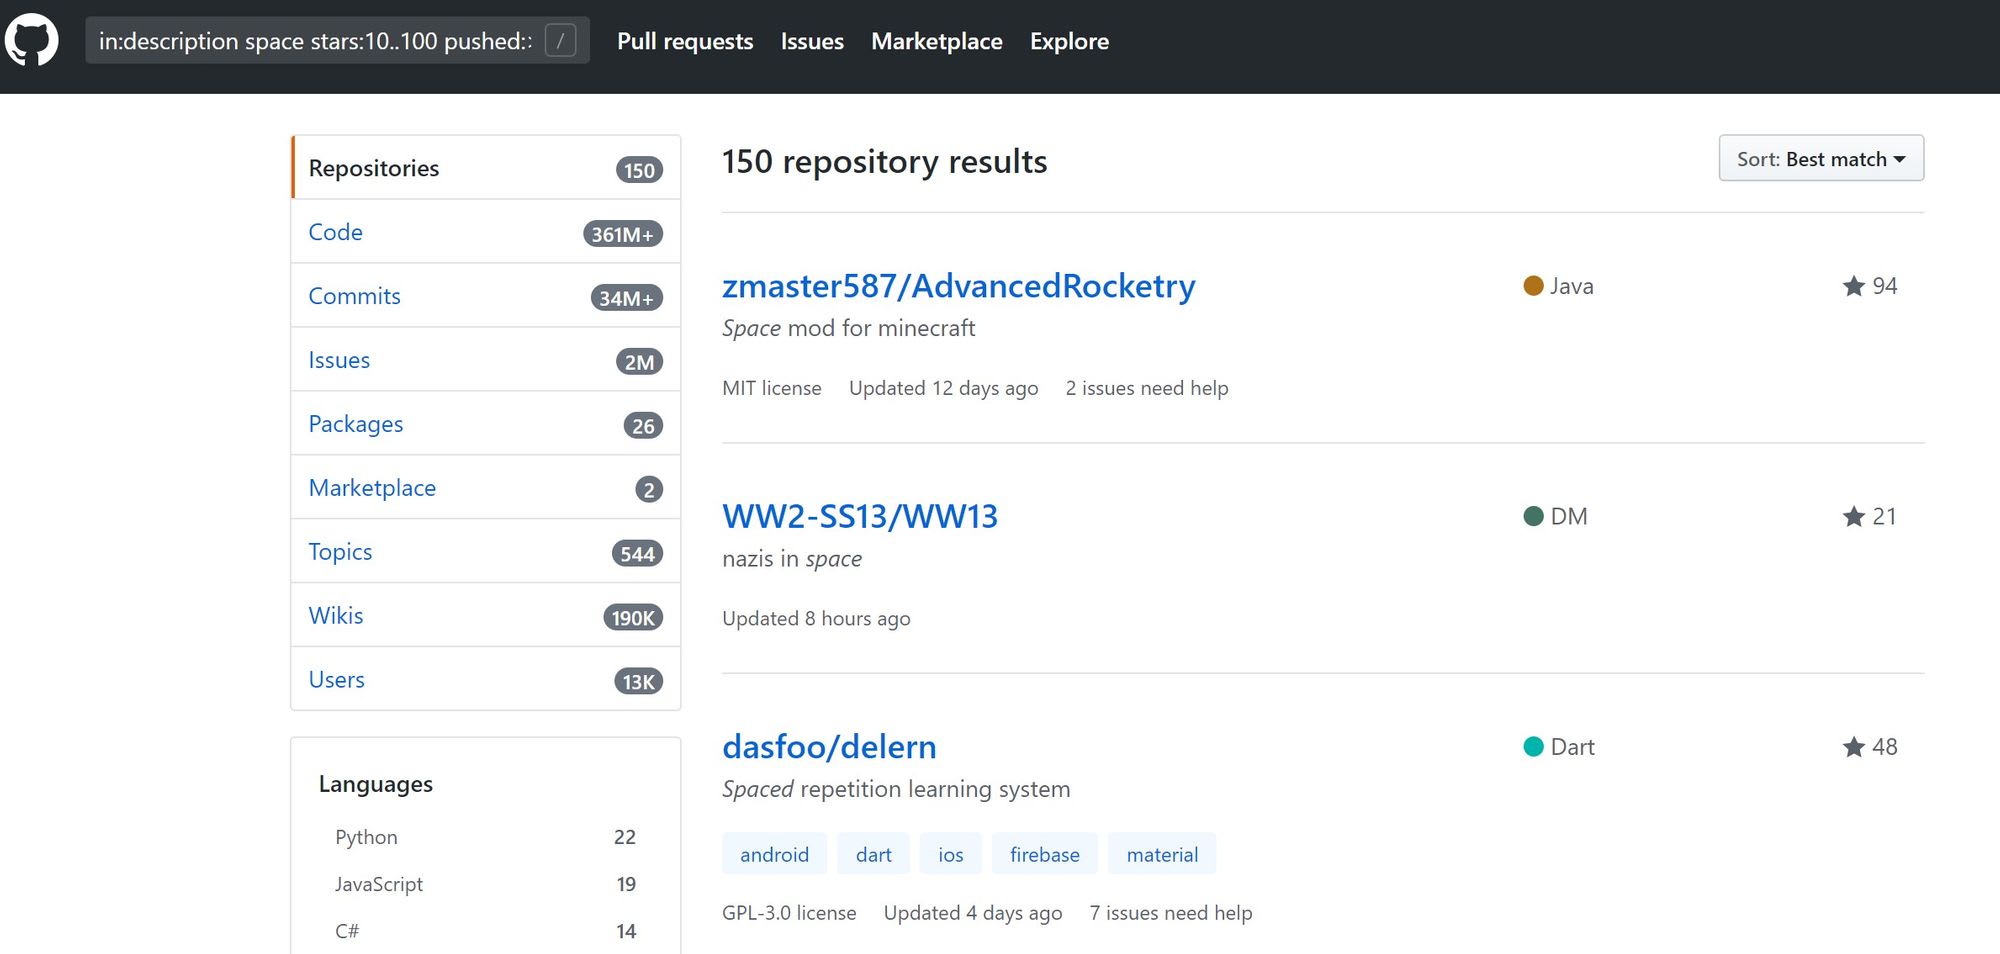Click the slash shortcut icon in search
Screen dimensions: 2000x954
tap(560, 41)
